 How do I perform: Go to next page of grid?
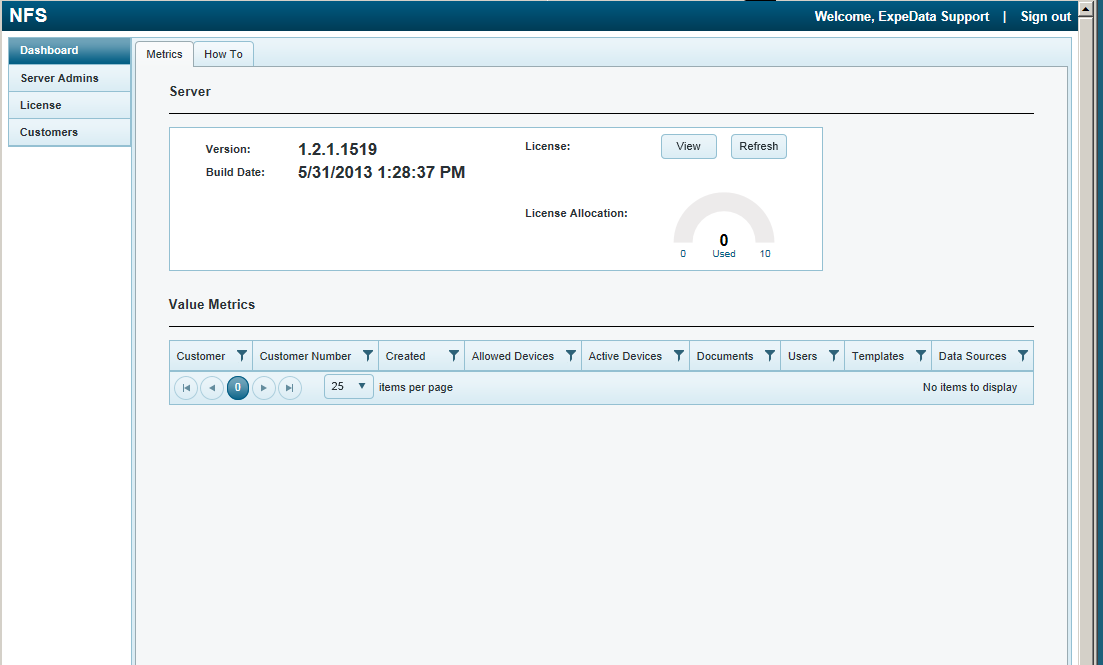264,388
